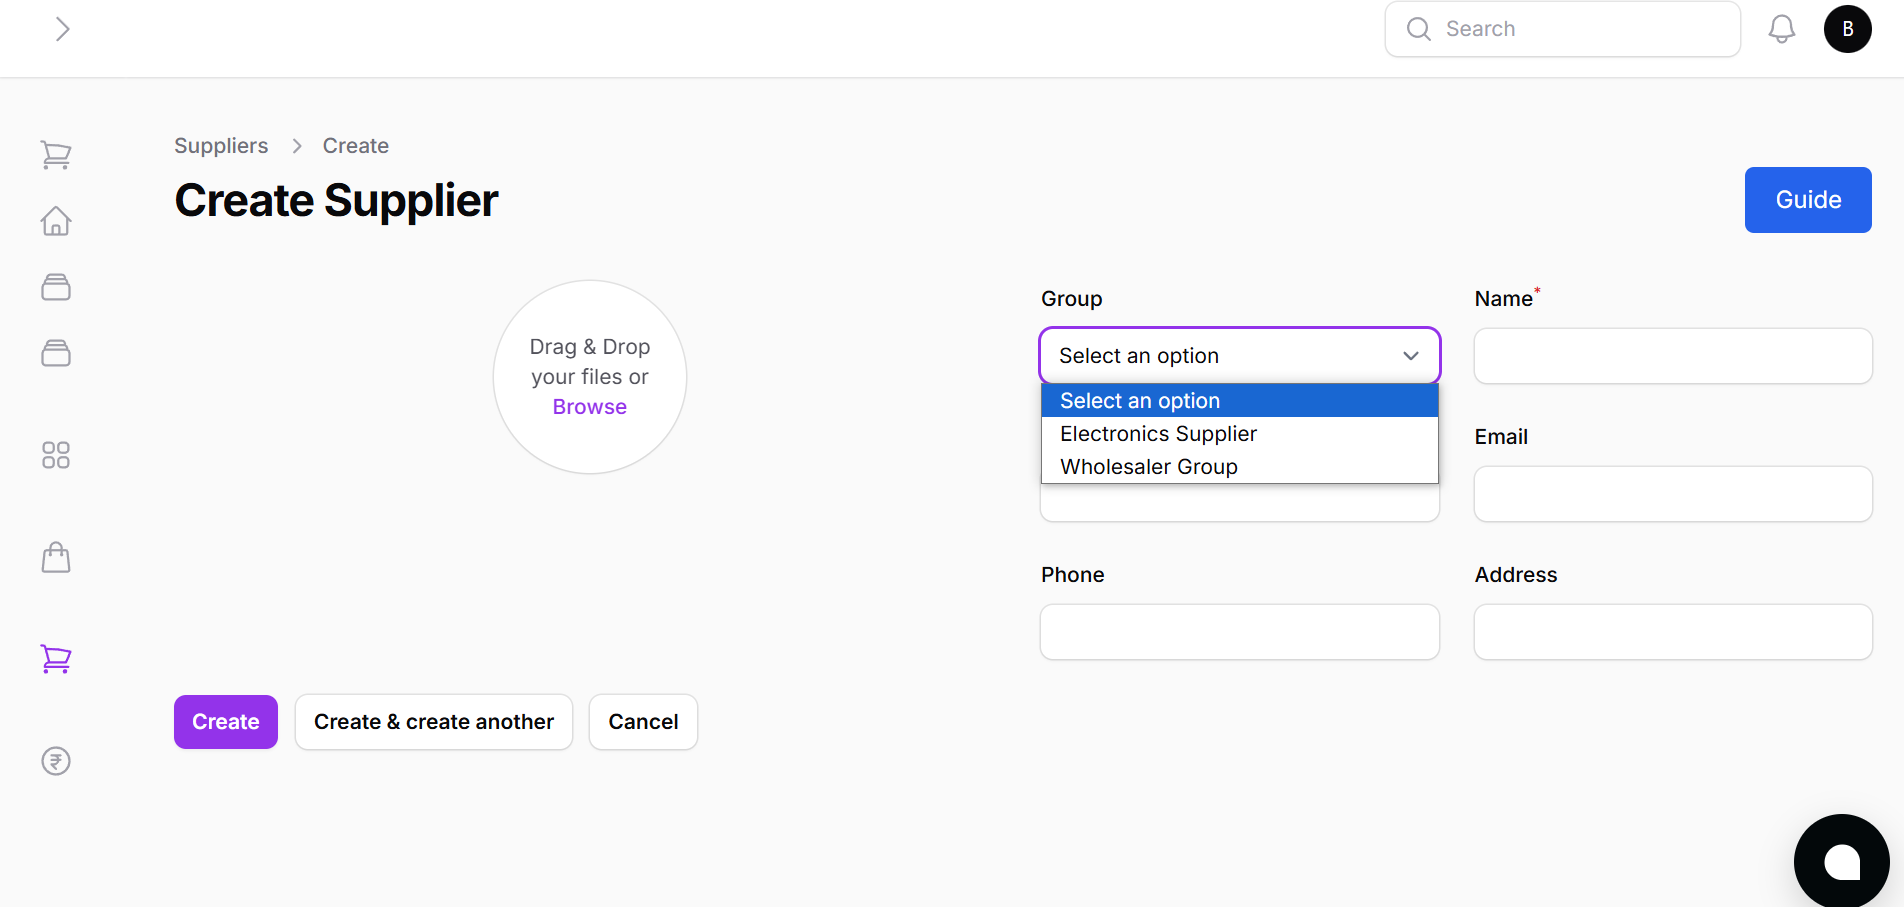
Task: Select Create in the breadcrumb trail
Action: pyautogui.click(x=355, y=145)
